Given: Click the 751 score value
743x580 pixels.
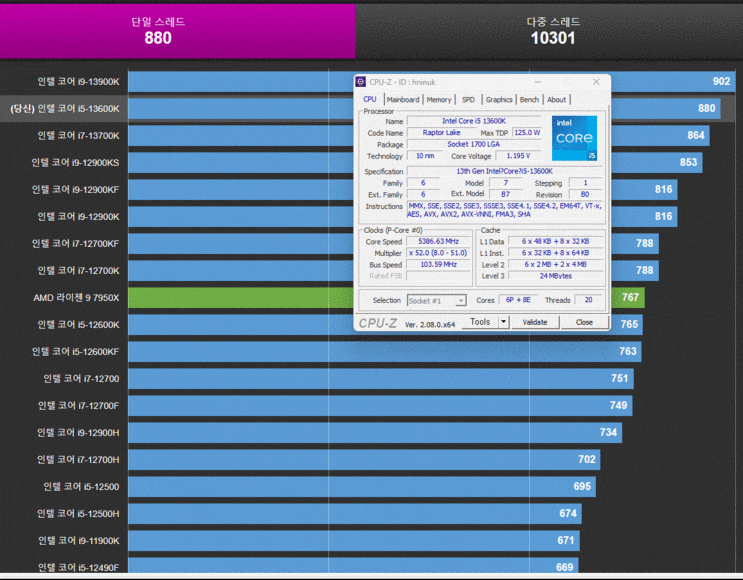Looking at the screenshot, I should pyautogui.click(x=619, y=379).
